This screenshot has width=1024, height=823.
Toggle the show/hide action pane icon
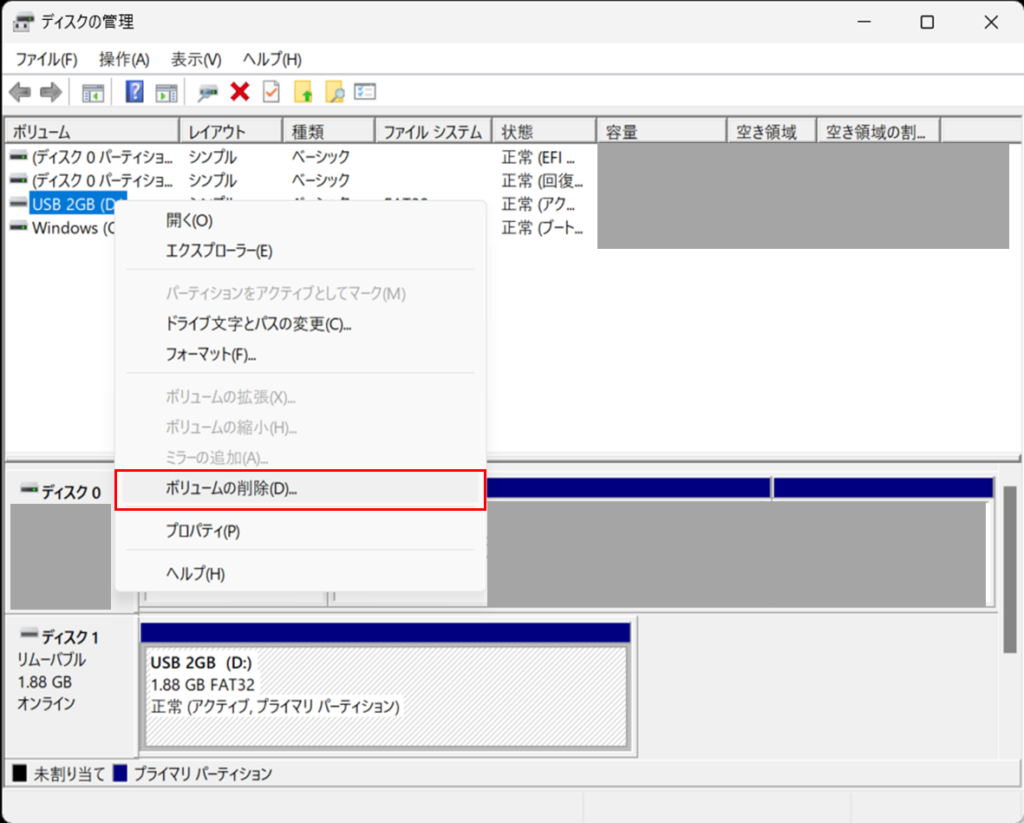pyautogui.click(x=166, y=93)
